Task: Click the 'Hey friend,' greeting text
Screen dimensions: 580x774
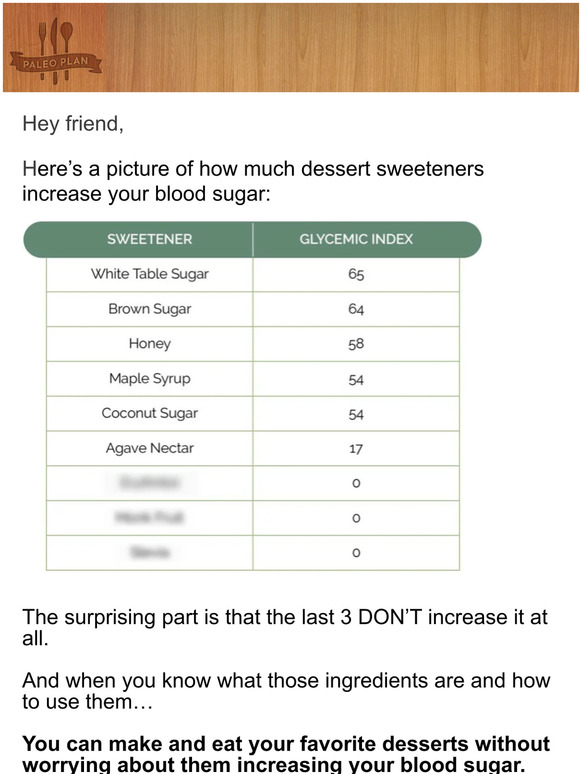Action: point(73,124)
